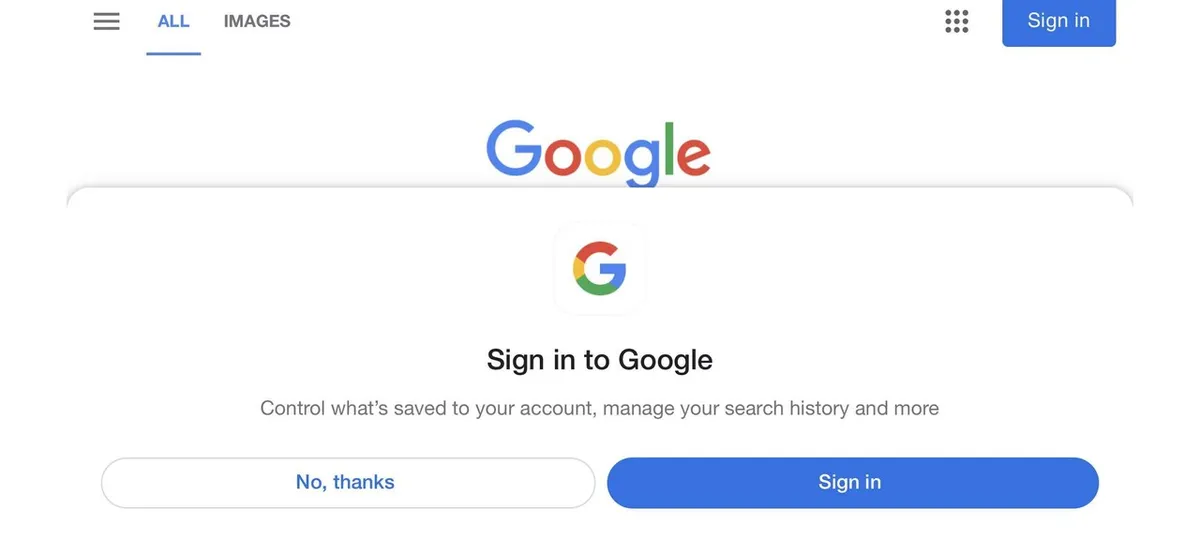The image size is (1200, 554).
Task: Click the top-right Sign in button
Action: (x=1058, y=21)
